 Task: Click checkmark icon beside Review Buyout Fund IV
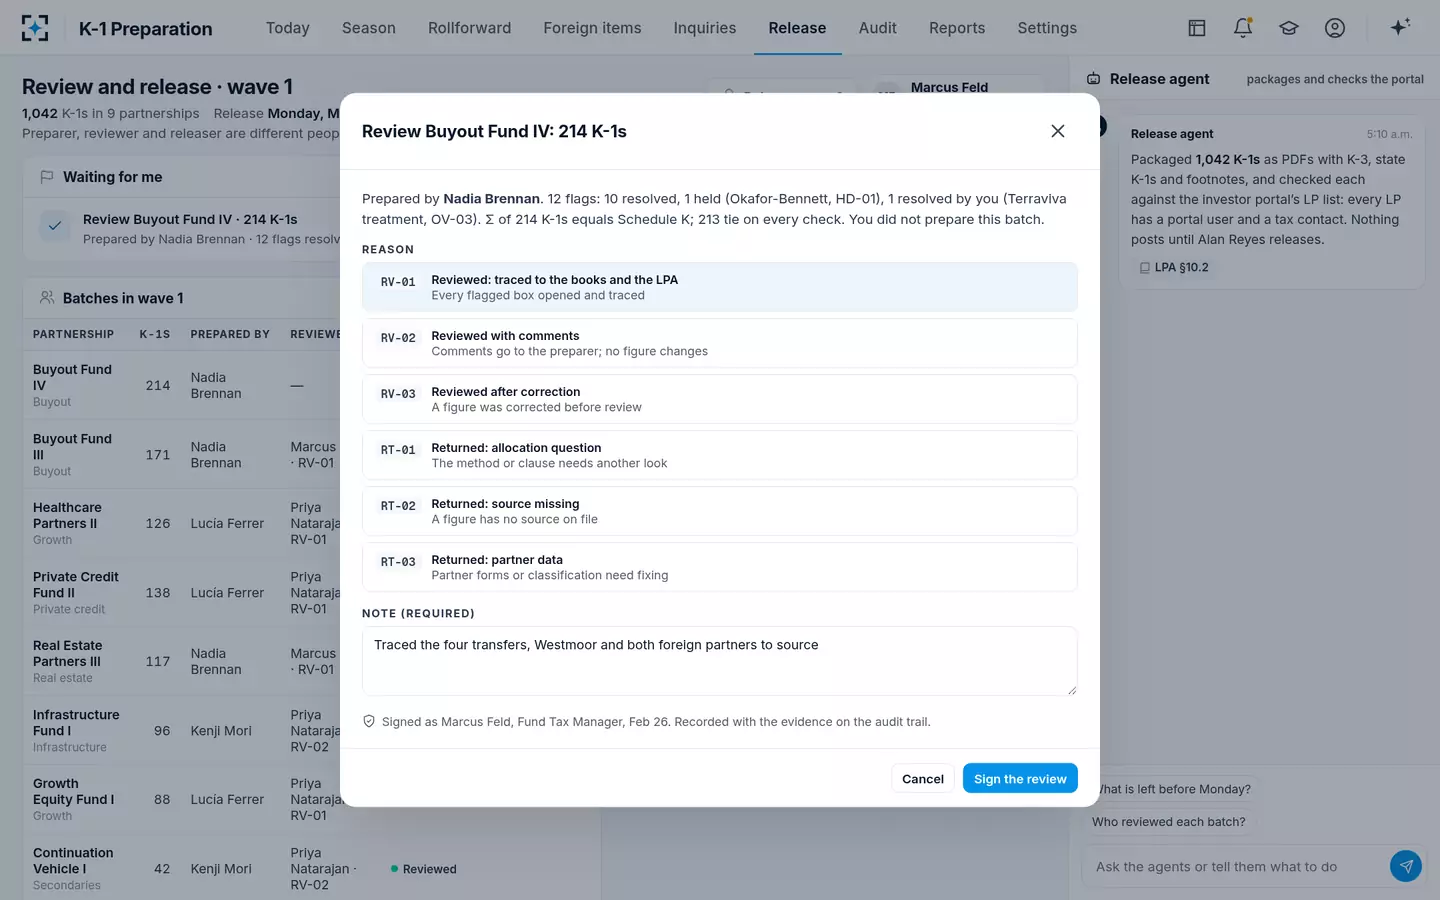[55, 226]
